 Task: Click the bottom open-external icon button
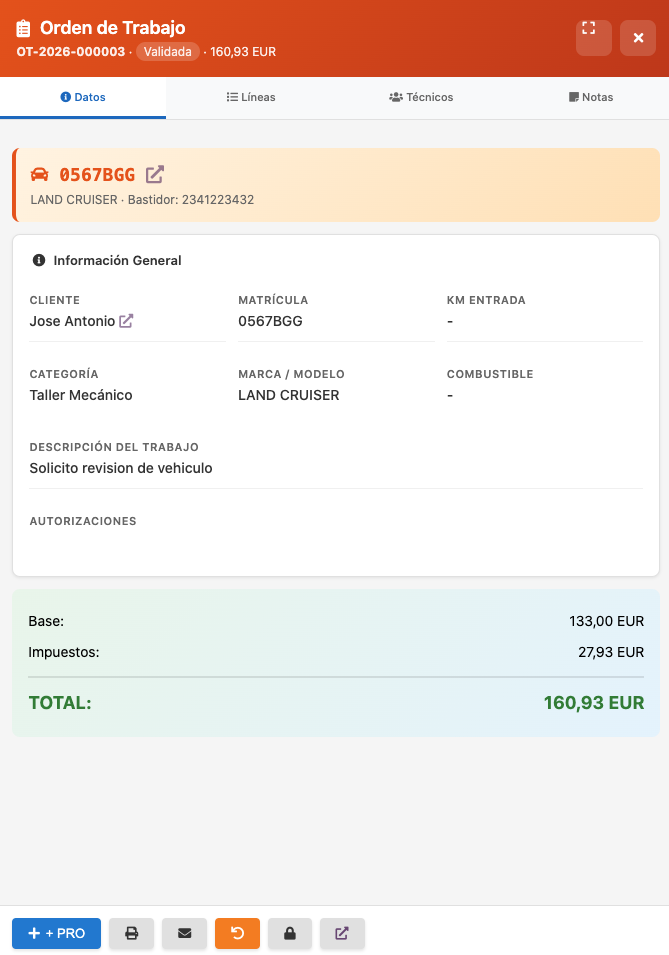click(x=342, y=933)
